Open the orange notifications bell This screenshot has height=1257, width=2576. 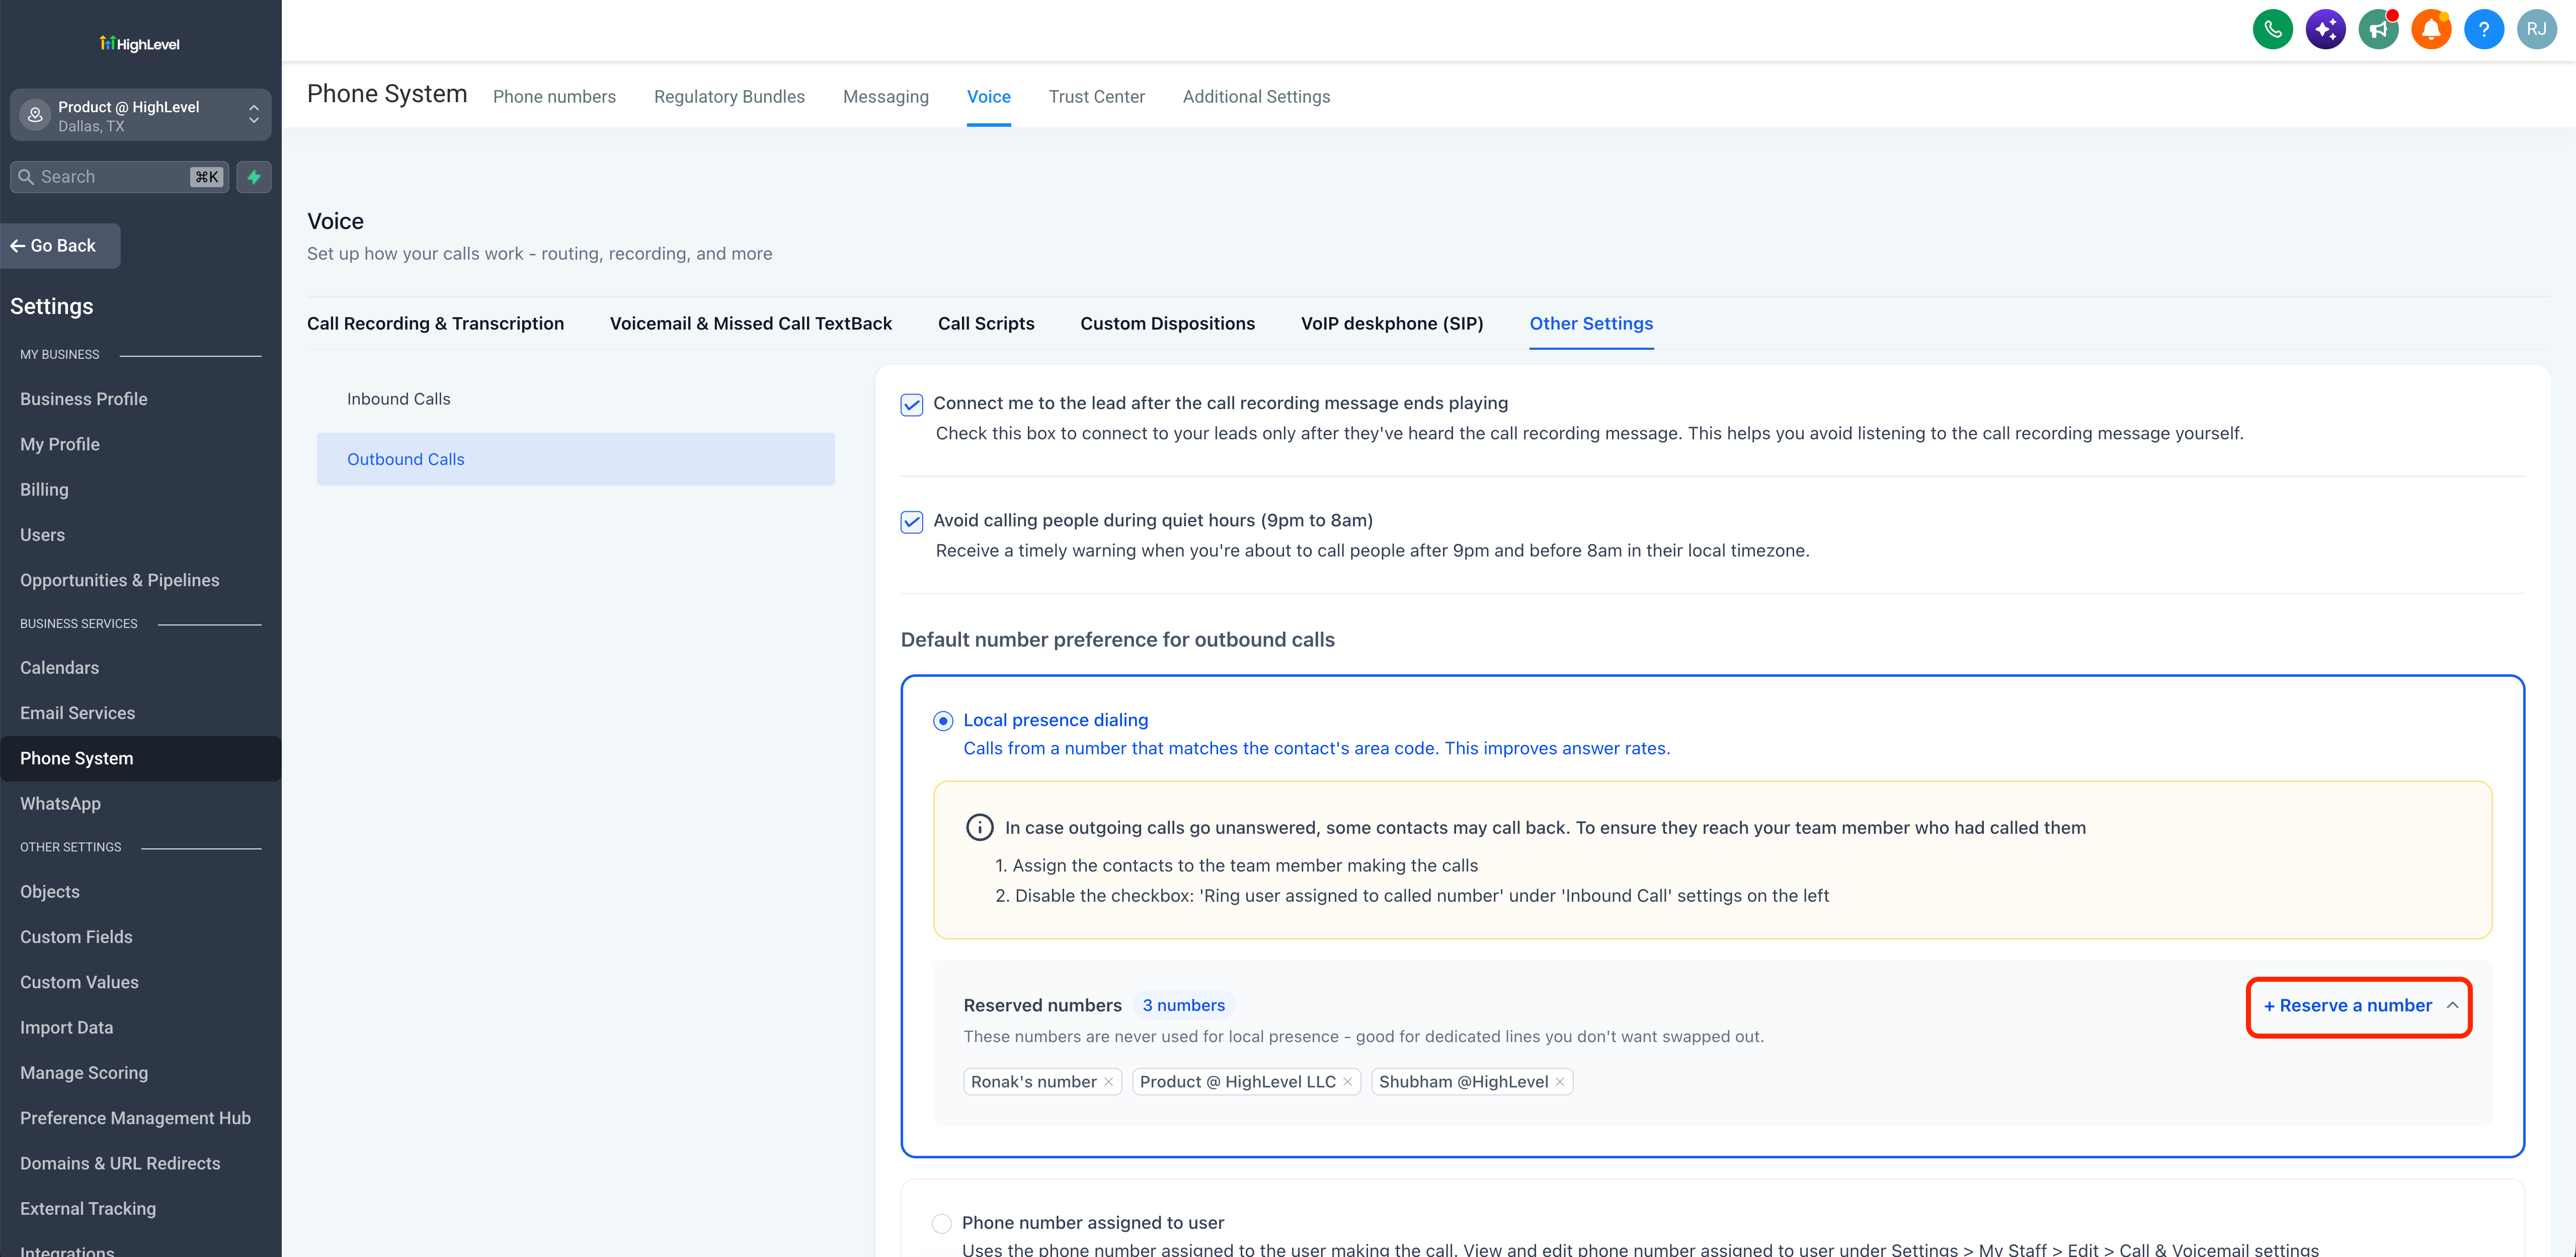pyautogui.click(x=2431, y=29)
